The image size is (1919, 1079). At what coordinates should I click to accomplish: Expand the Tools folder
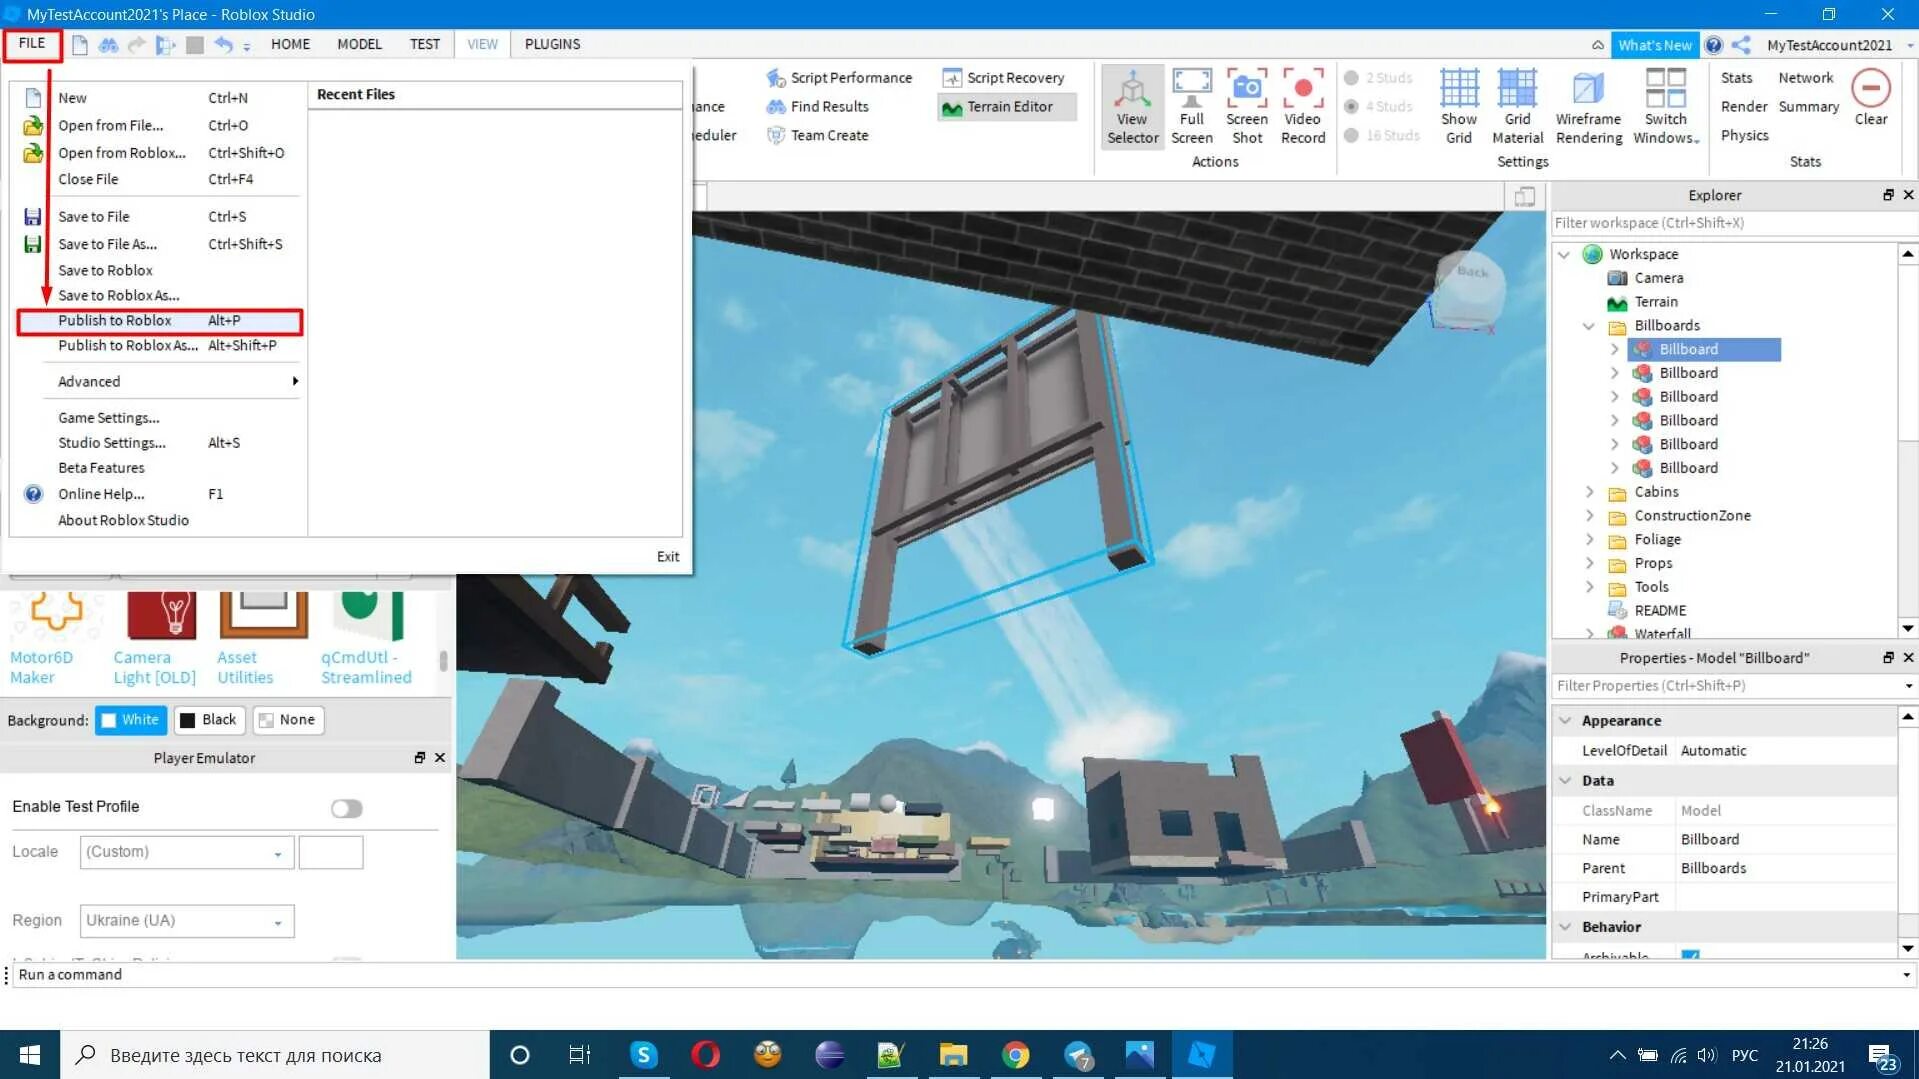point(1589,587)
